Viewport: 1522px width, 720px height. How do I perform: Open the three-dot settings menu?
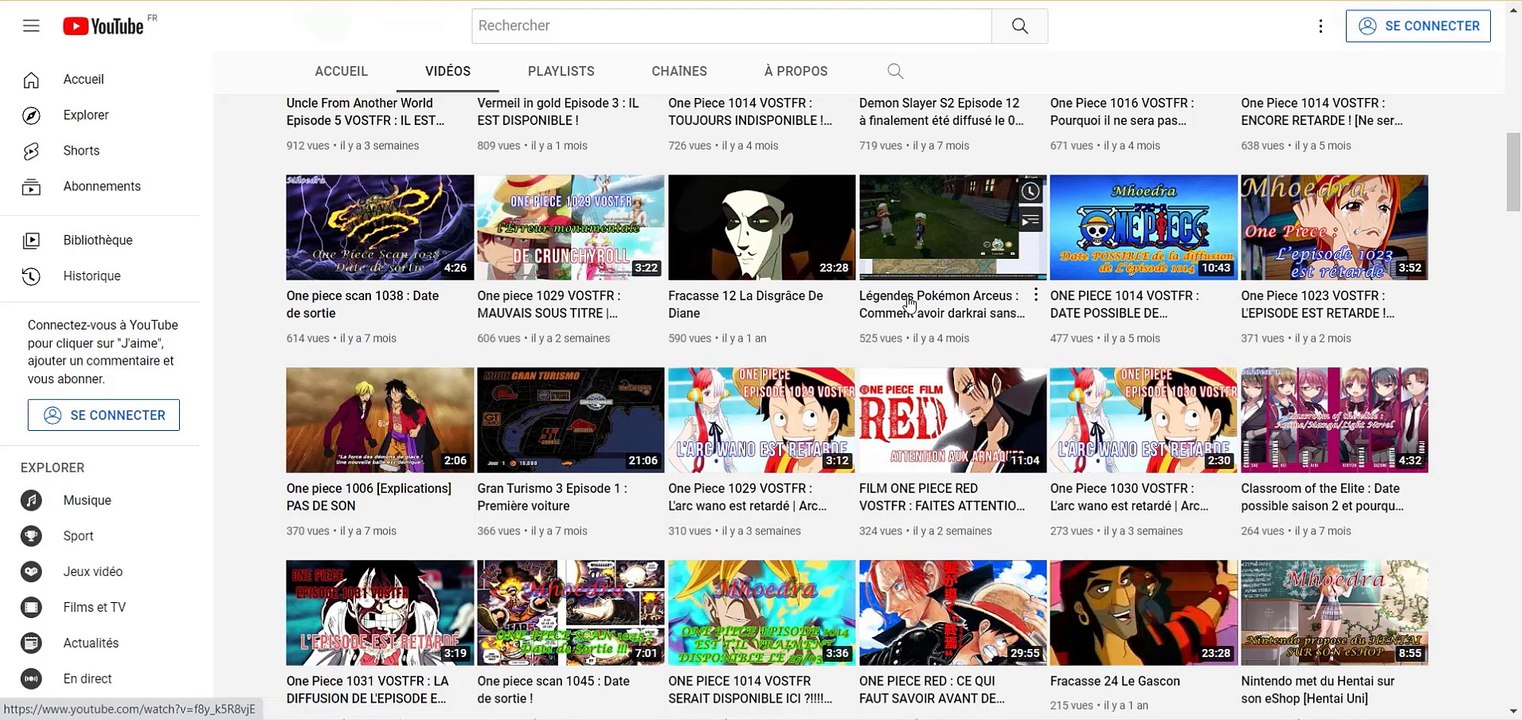pos(1321,26)
